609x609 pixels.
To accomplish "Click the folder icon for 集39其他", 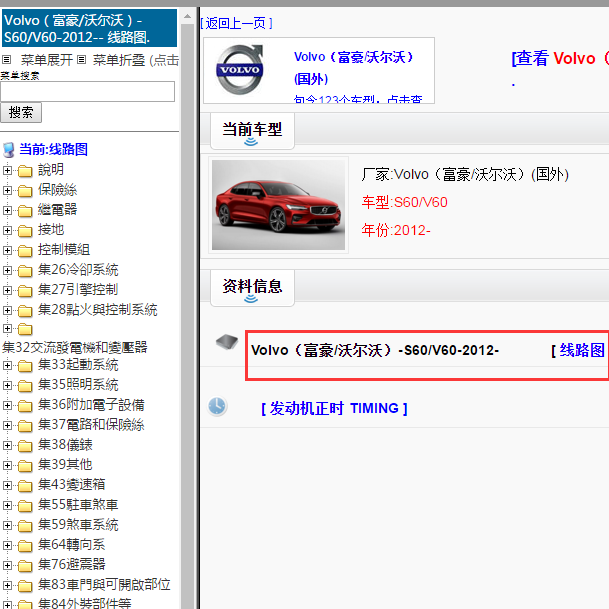I will point(25,466).
